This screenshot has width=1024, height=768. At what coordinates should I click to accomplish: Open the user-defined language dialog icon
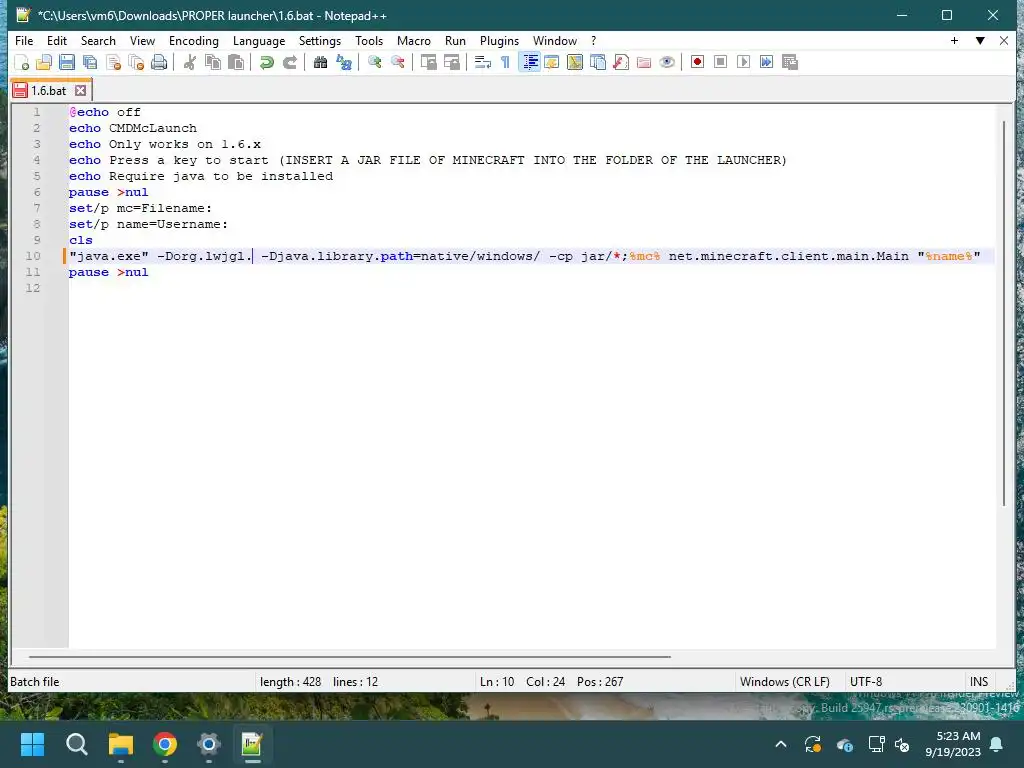point(552,62)
